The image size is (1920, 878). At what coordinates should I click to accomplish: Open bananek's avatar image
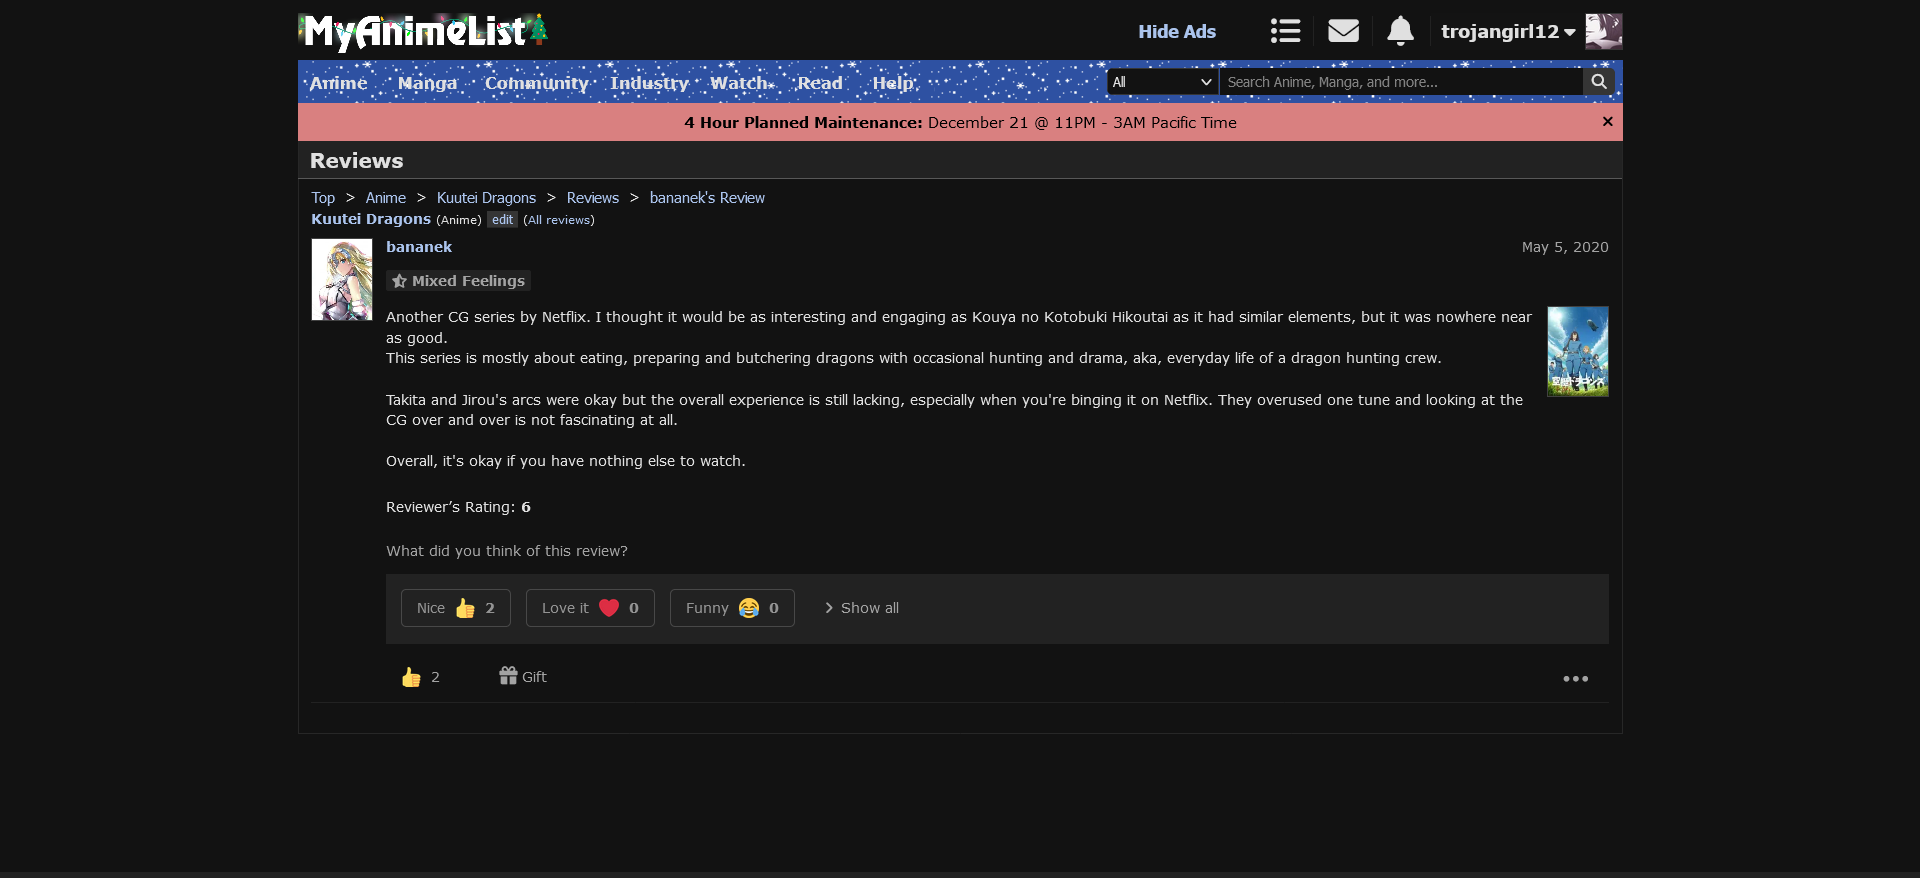click(342, 279)
